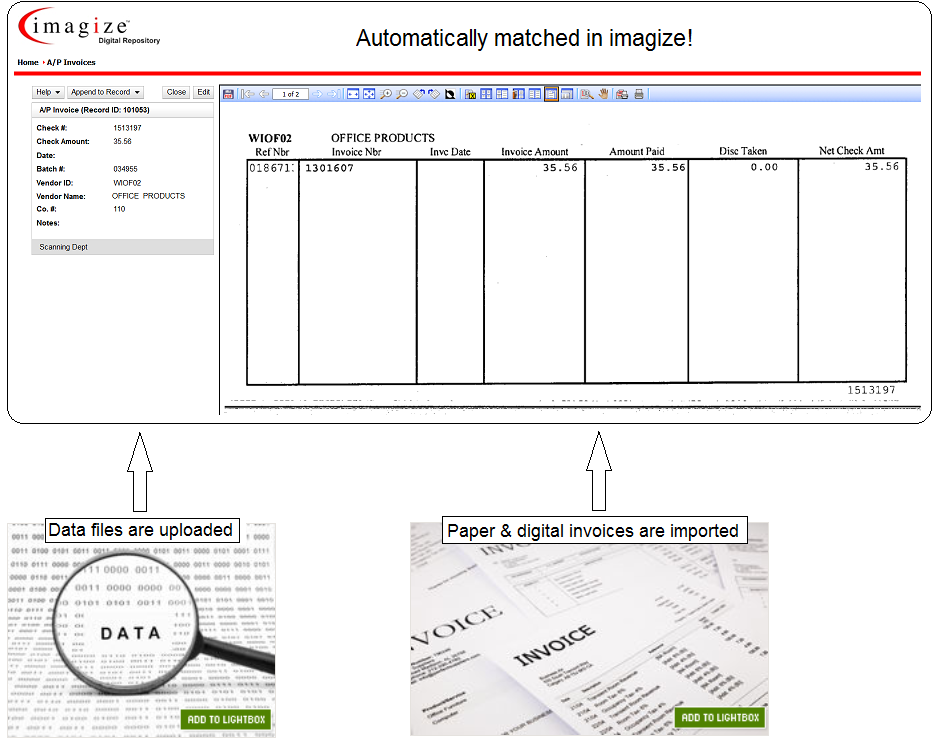This screenshot has width=938, height=740.
Task: Select the layout icon with orange left panel
Action: [519, 94]
